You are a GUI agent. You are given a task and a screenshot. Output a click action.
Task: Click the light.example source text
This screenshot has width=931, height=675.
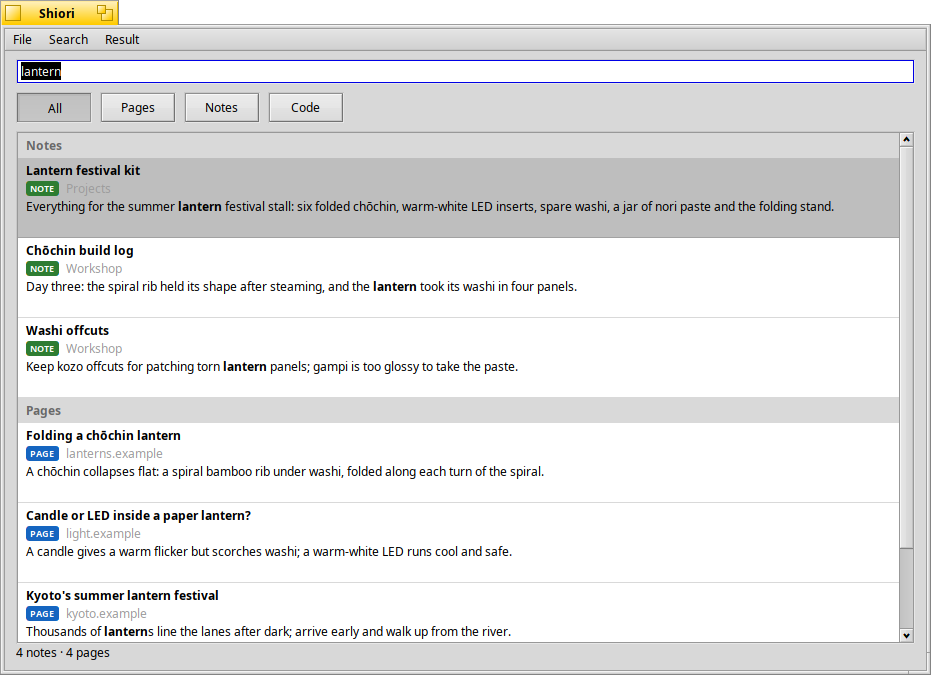point(103,534)
